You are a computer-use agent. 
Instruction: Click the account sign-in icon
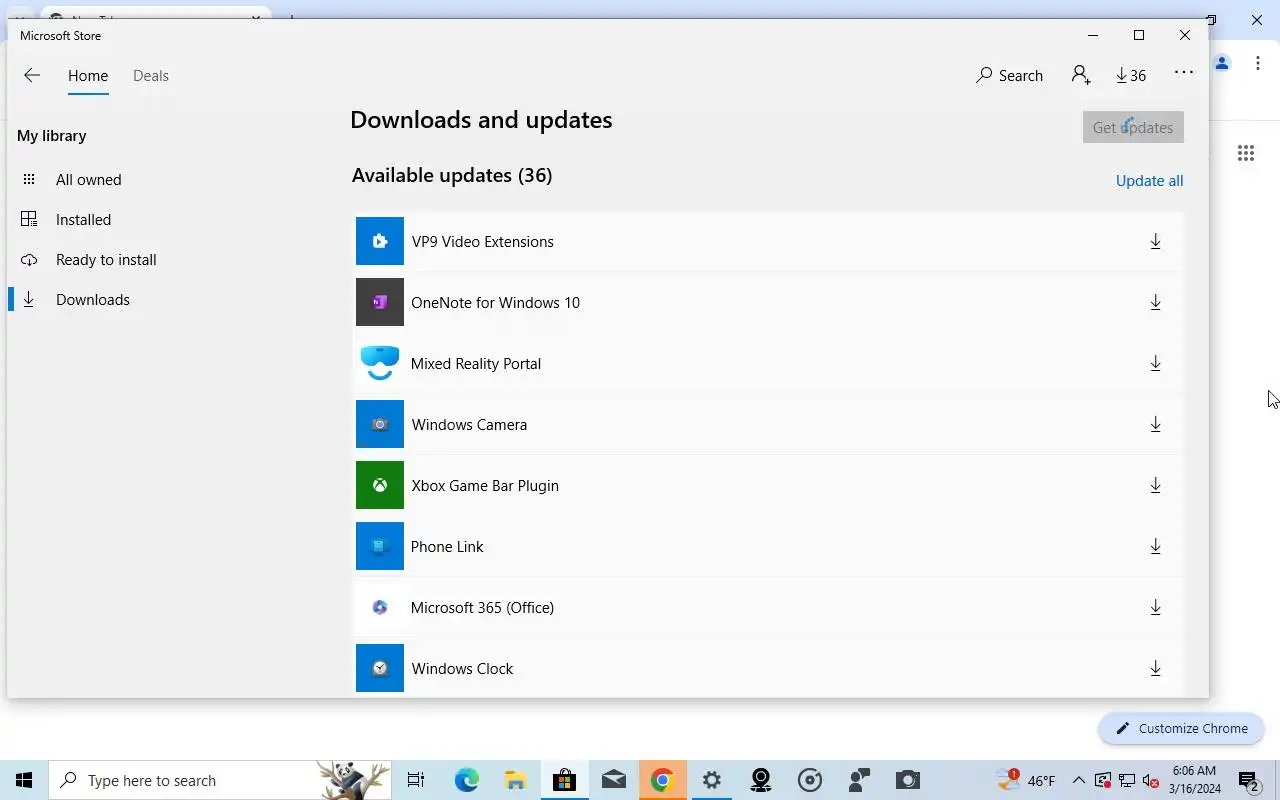pyautogui.click(x=1080, y=75)
